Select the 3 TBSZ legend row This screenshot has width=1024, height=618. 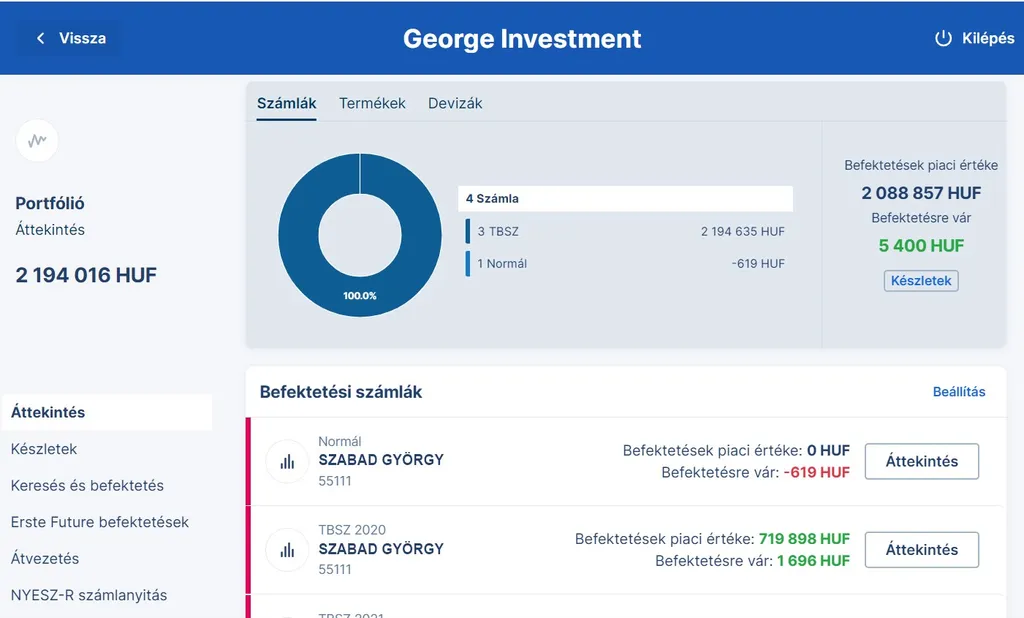pos(625,231)
